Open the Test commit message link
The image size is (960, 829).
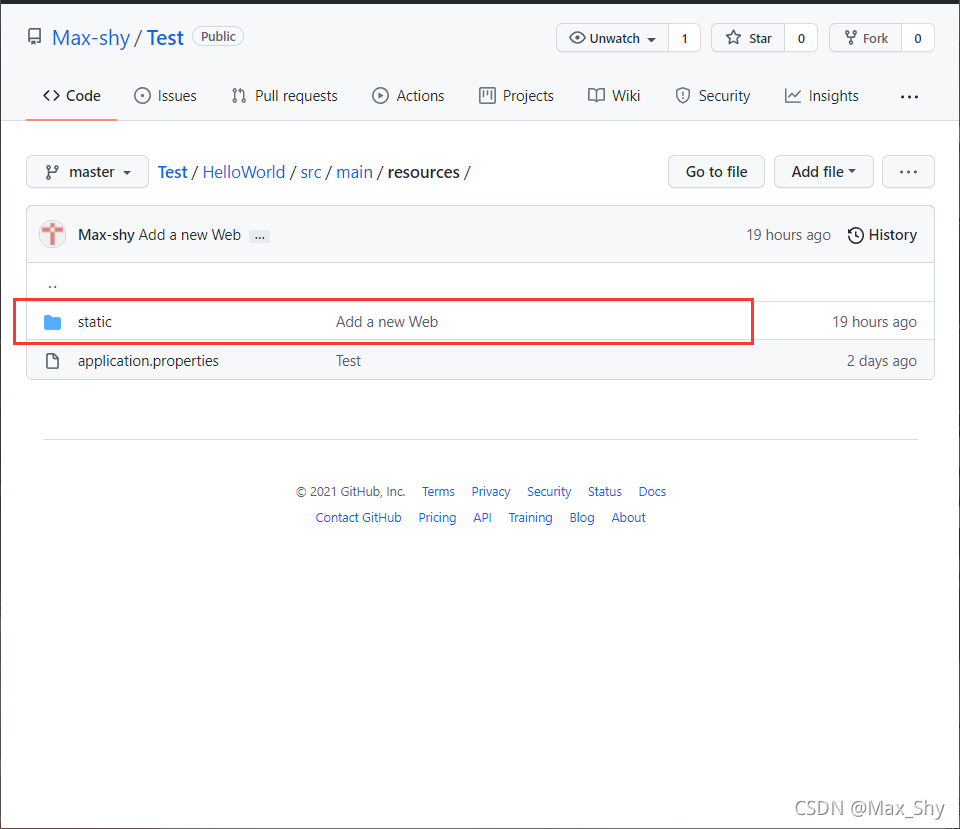coord(348,361)
